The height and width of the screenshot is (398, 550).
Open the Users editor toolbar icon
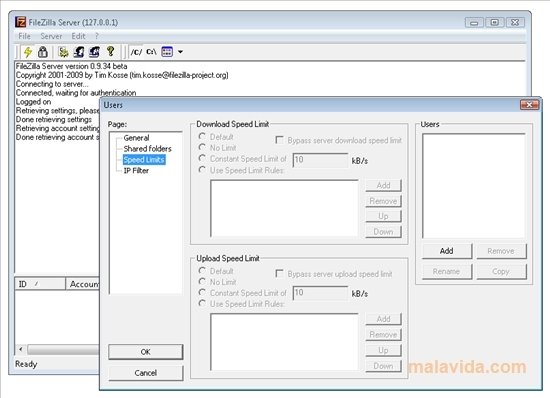tap(79, 52)
